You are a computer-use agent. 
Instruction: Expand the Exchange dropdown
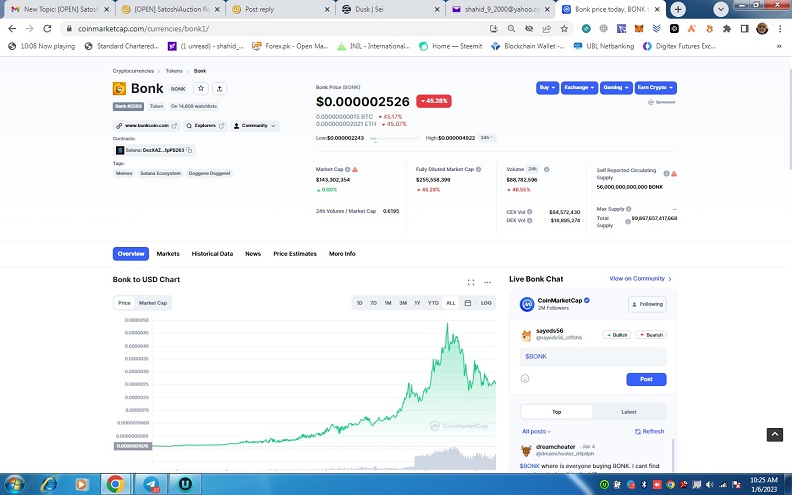click(x=579, y=88)
